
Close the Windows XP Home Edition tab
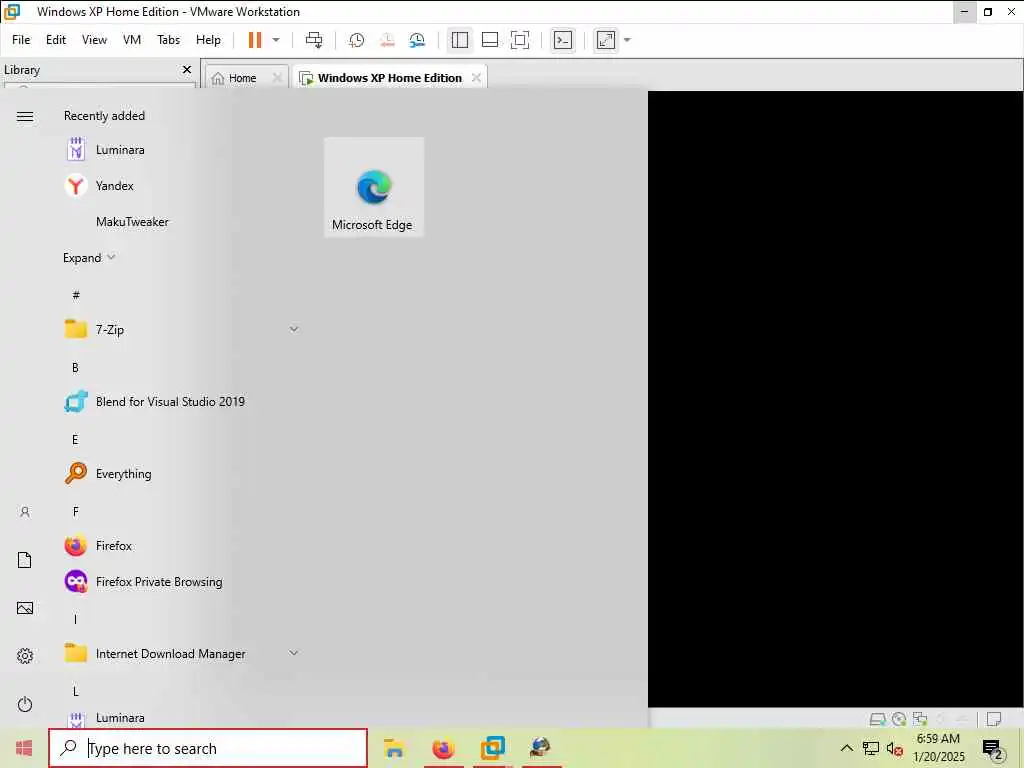(477, 78)
